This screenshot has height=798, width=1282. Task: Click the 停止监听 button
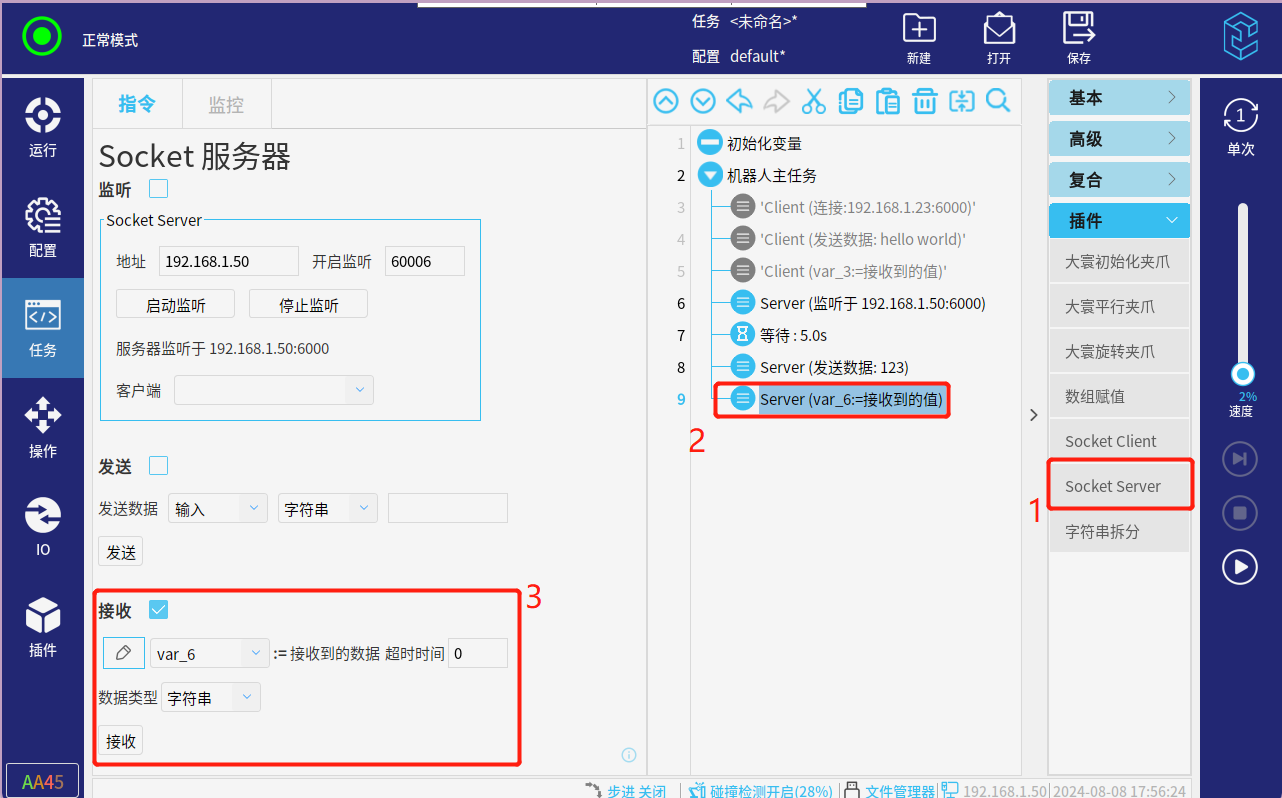pos(308,305)
